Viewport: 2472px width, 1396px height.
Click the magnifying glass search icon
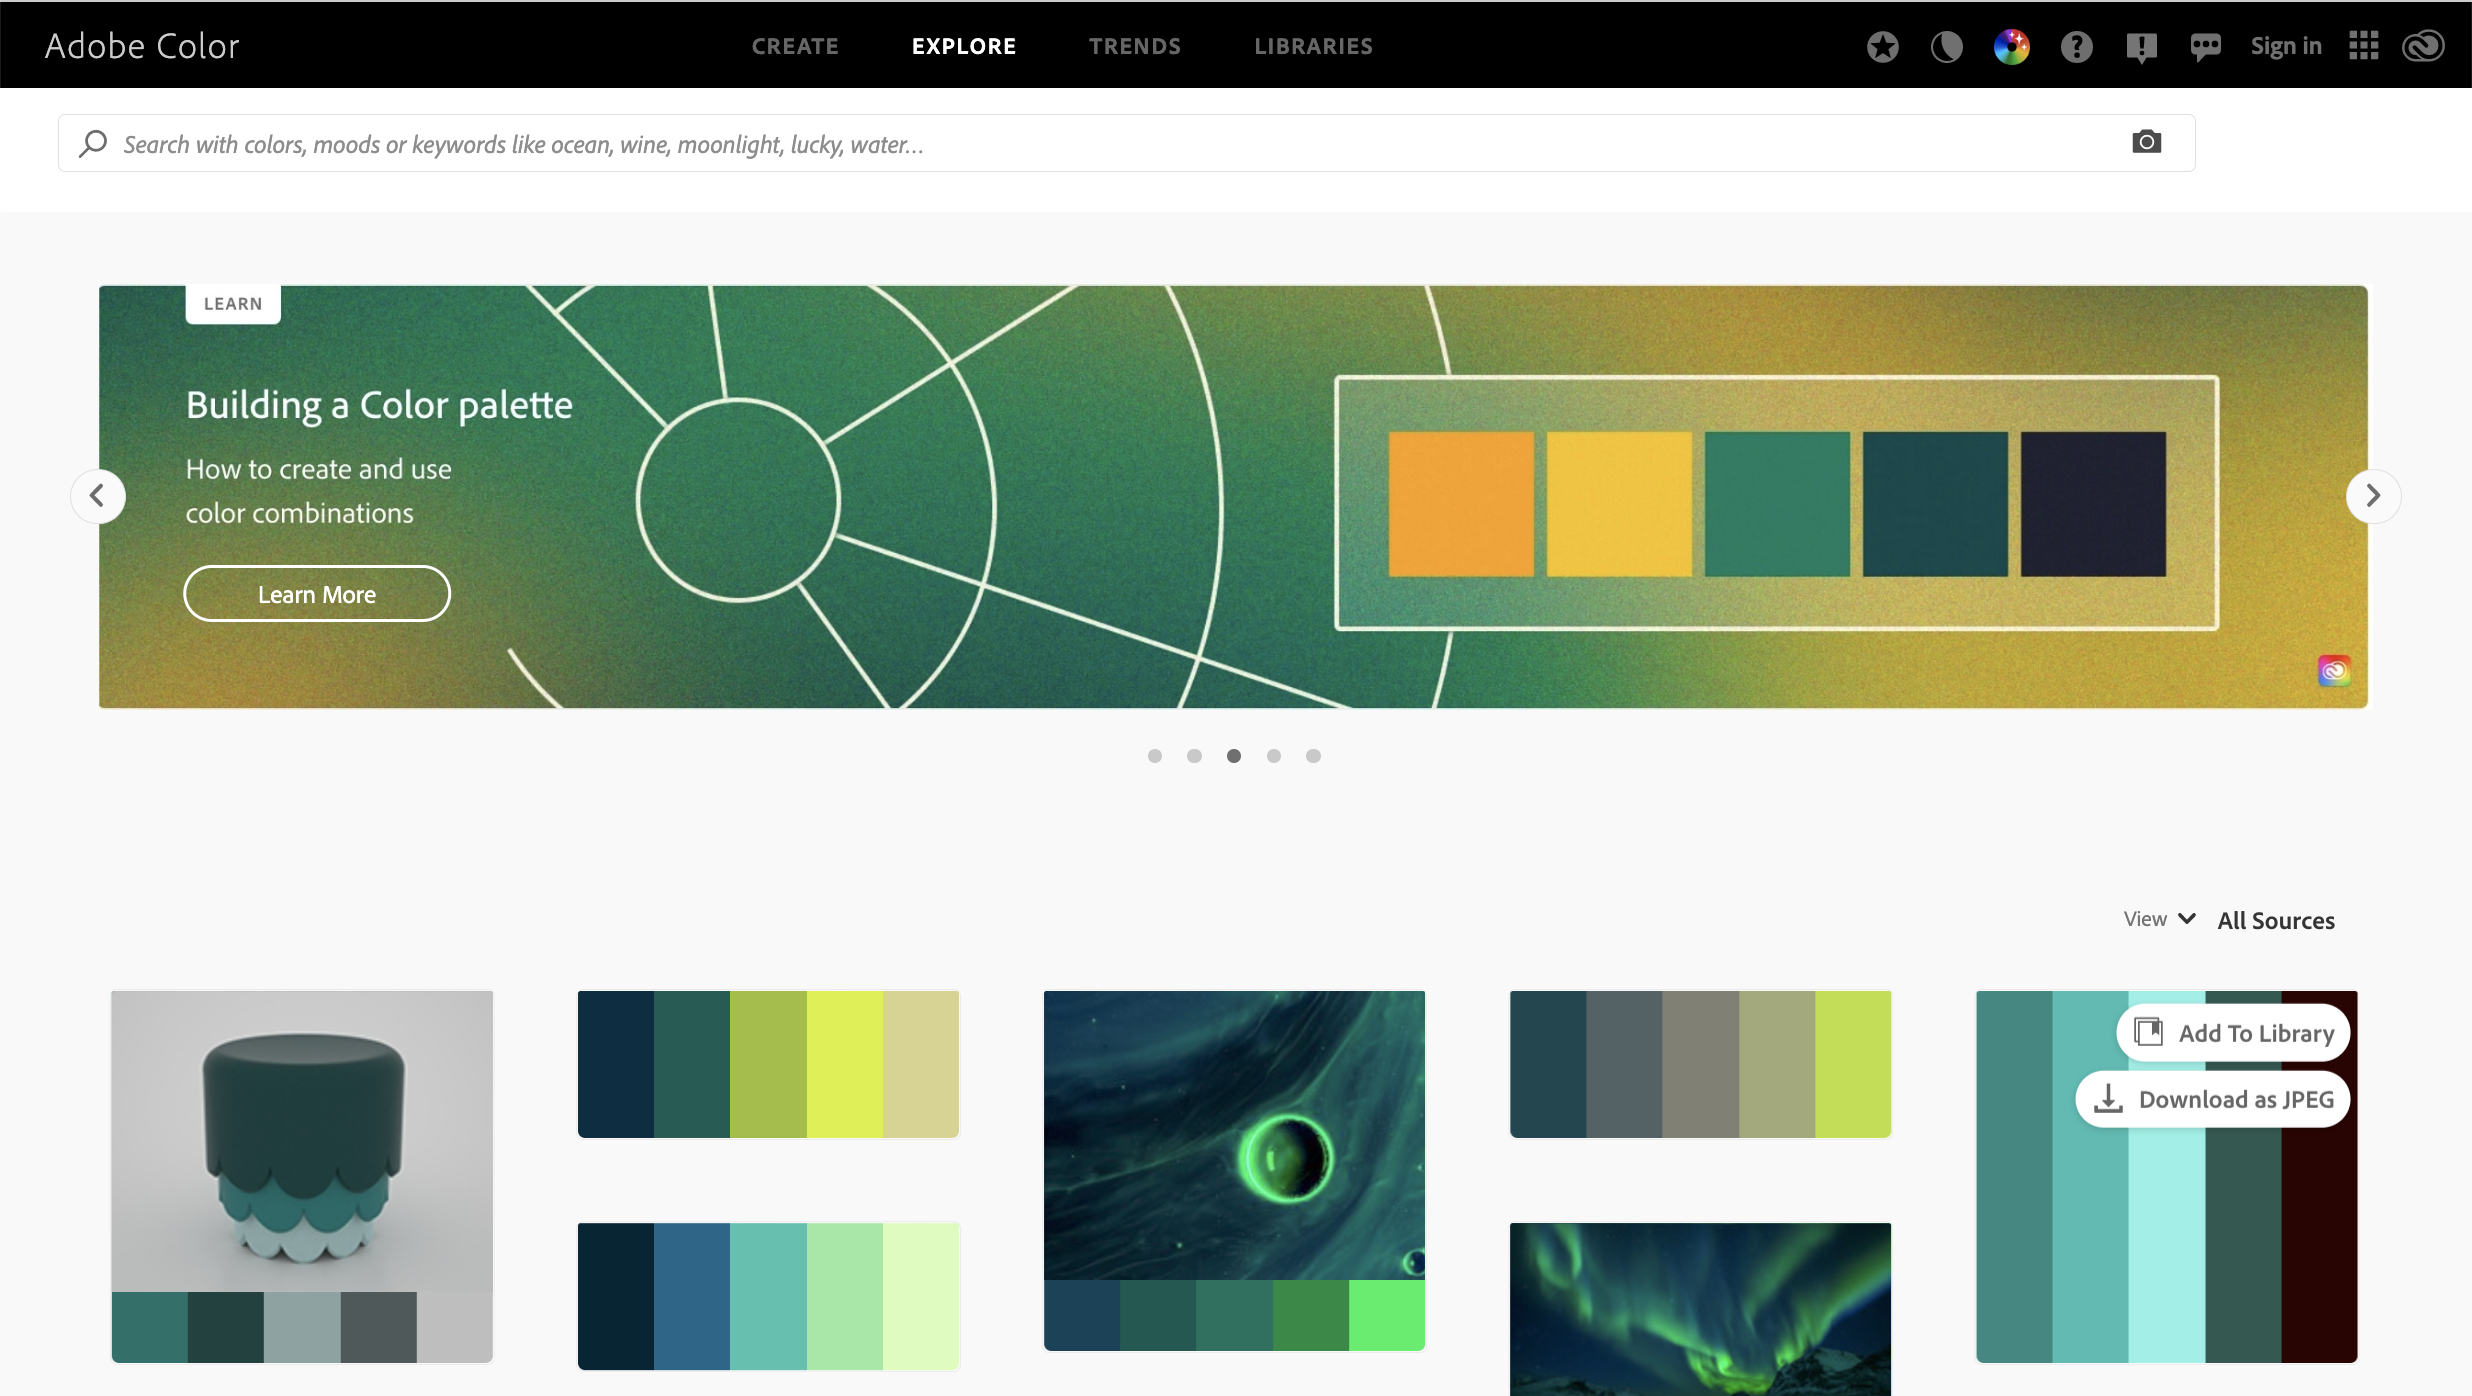point(93,143)
